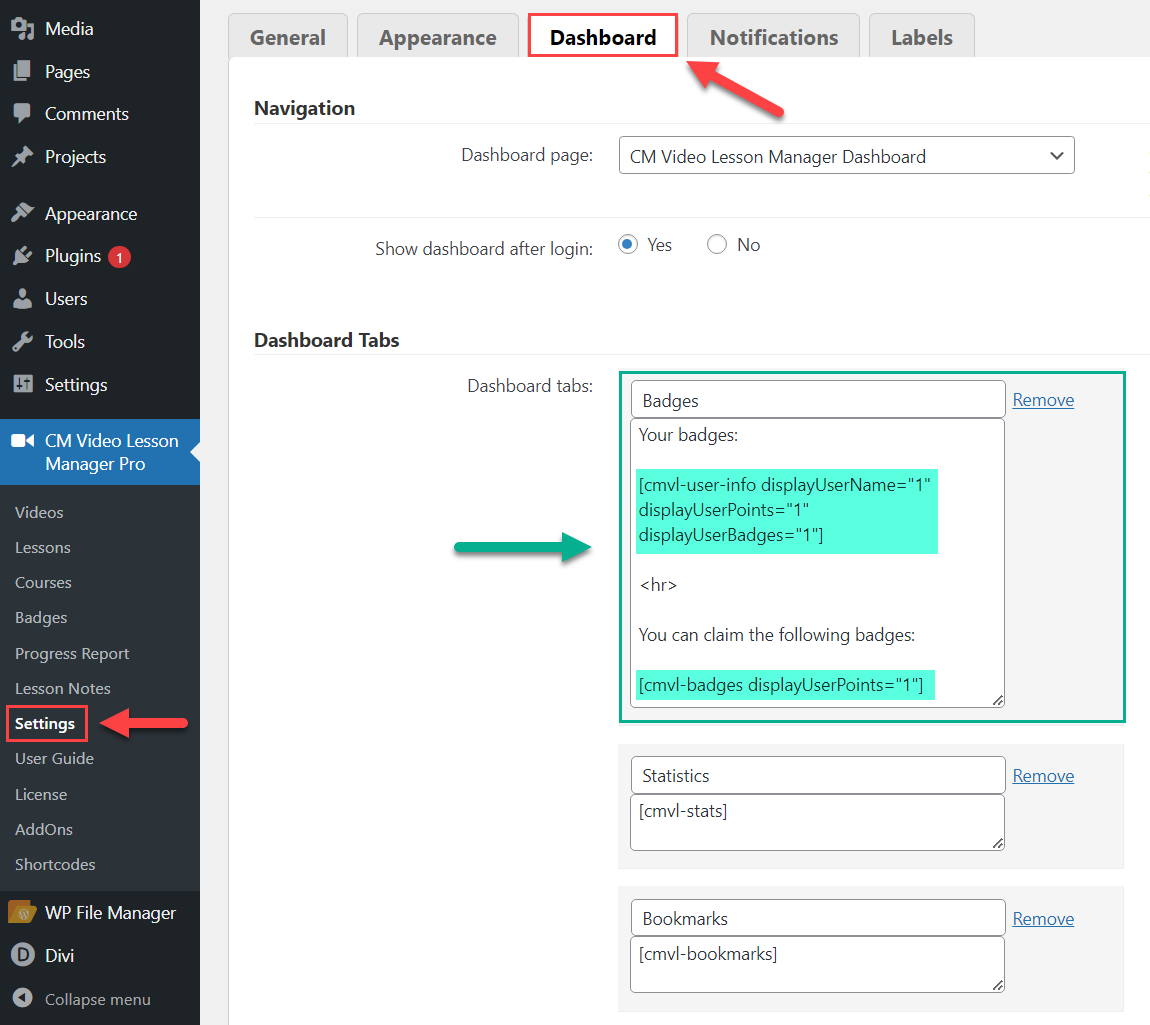The width and height of the screenshot is (1150, 1025).
Task: Click resize handle of Bookmarks textarea
Action: coord(997,985)
